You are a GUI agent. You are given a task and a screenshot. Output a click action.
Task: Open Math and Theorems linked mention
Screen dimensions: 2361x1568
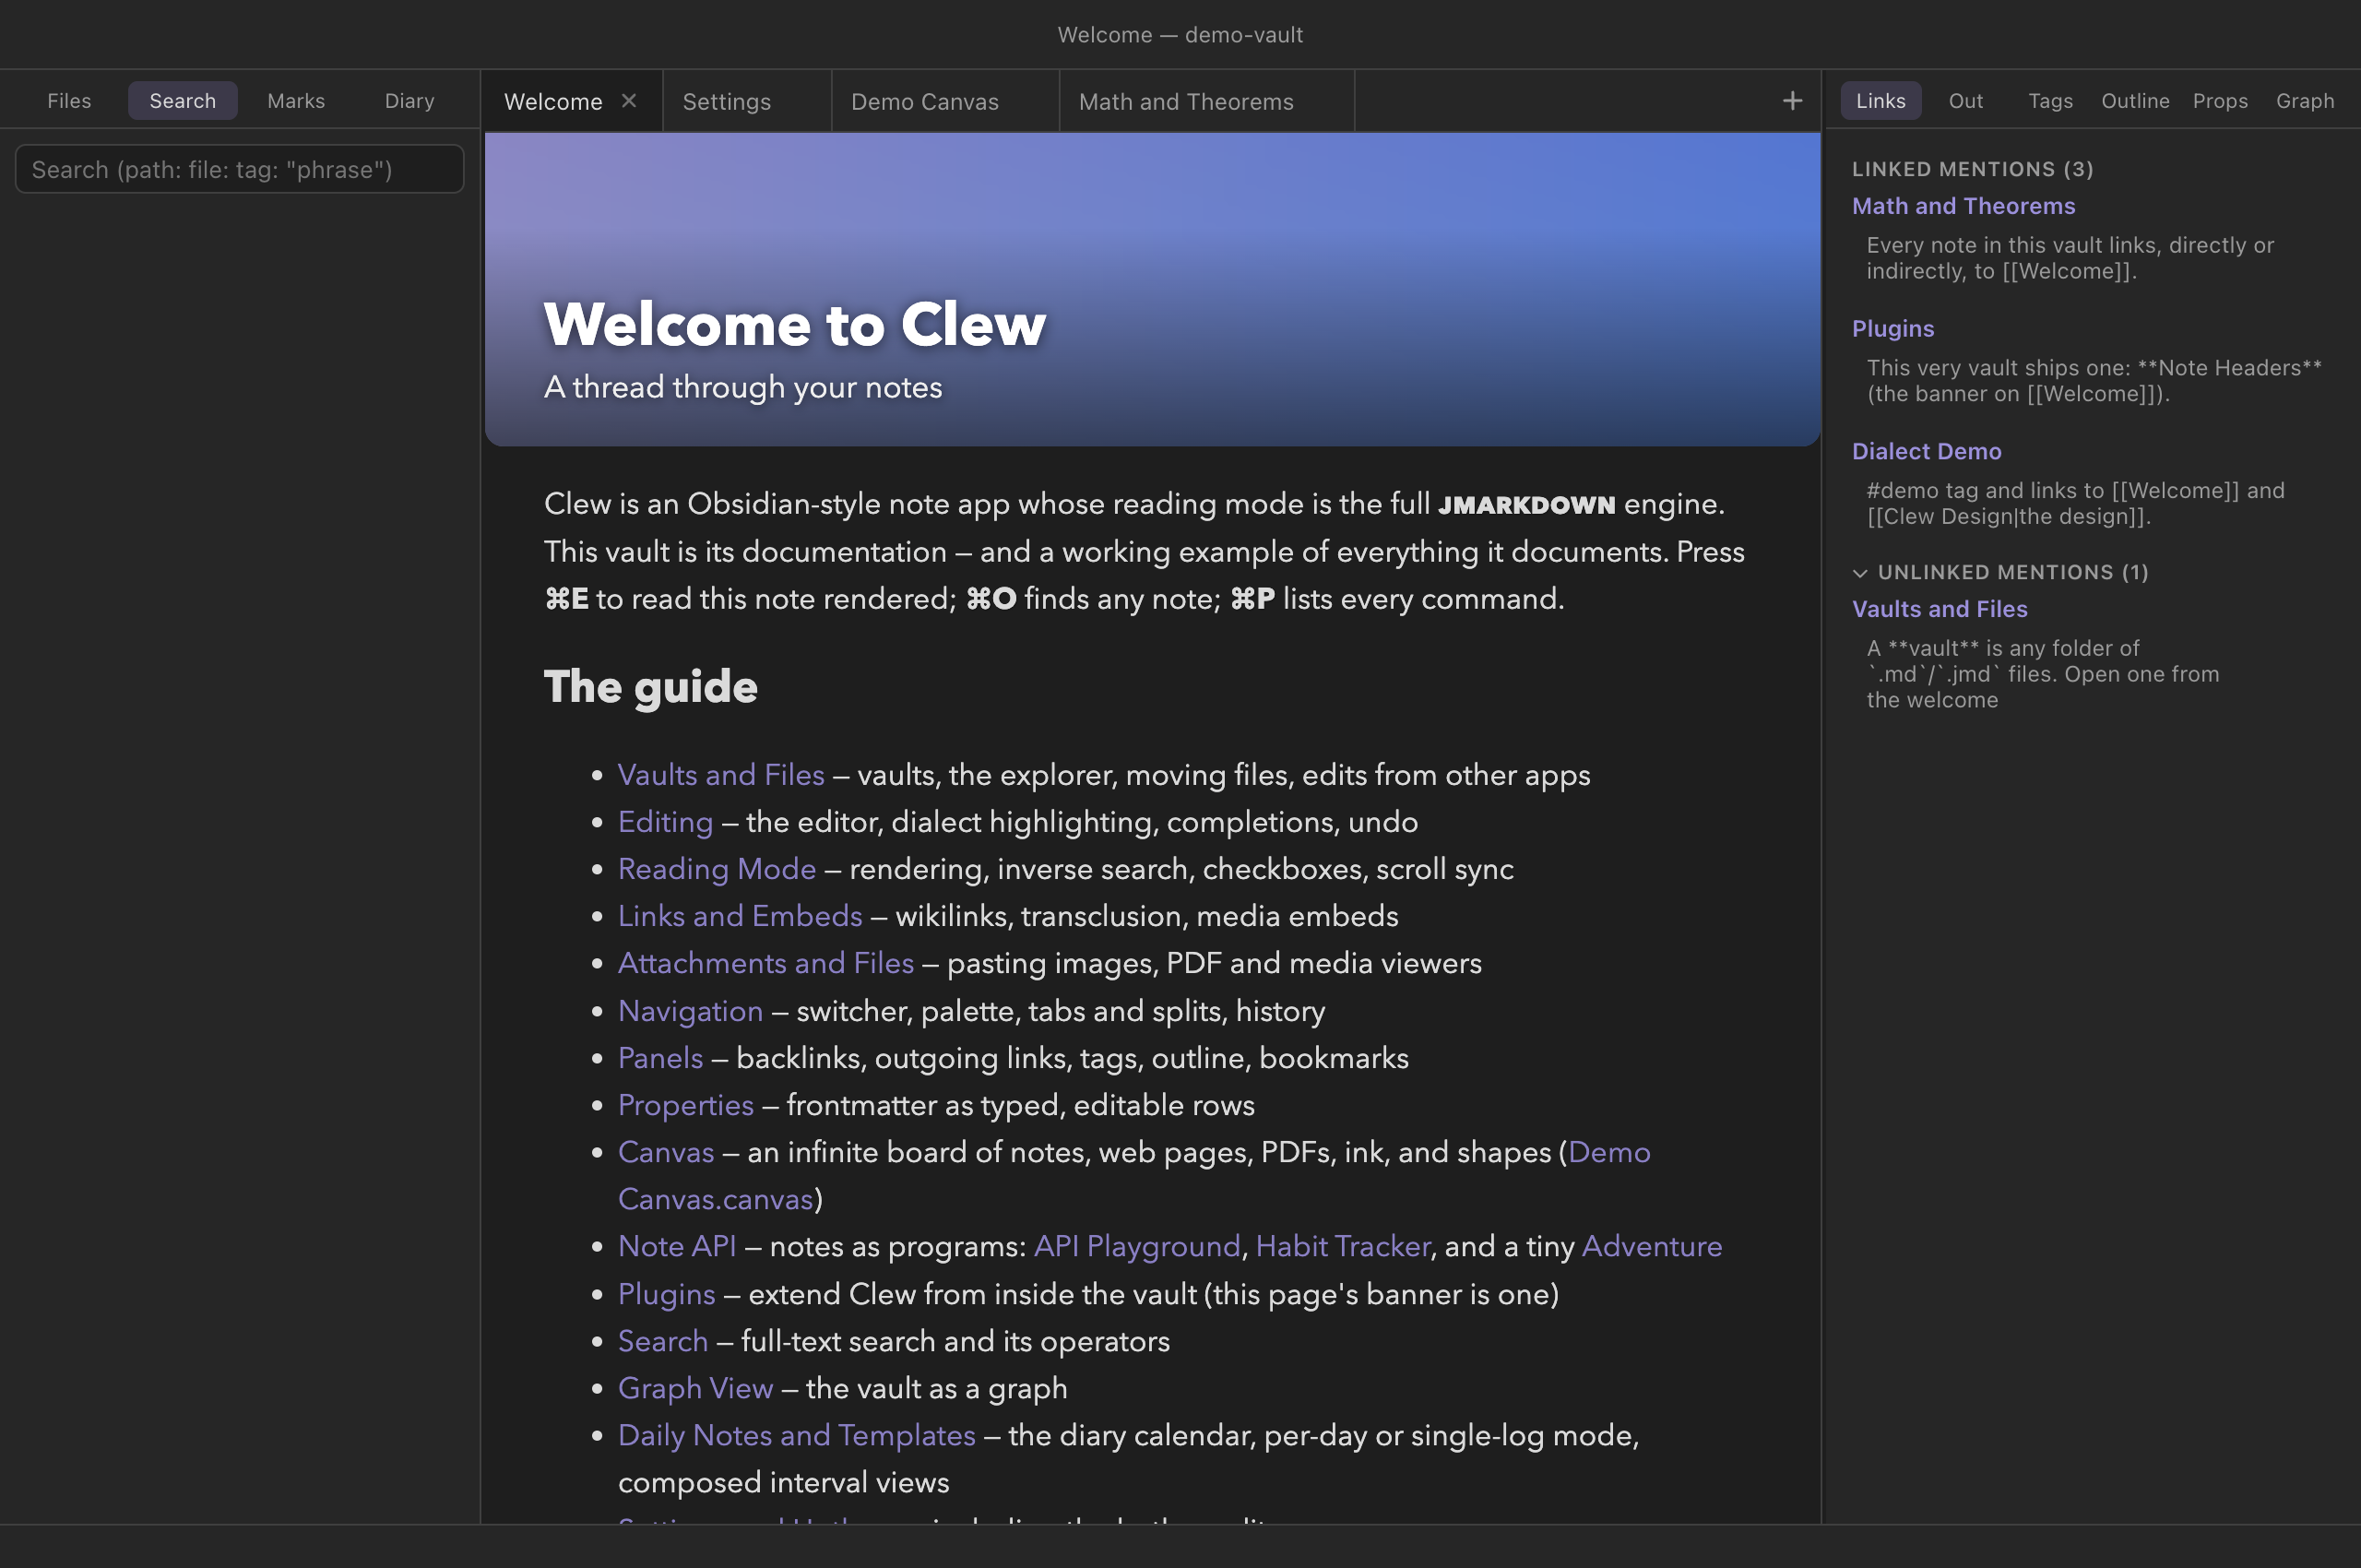(1963, 206)
